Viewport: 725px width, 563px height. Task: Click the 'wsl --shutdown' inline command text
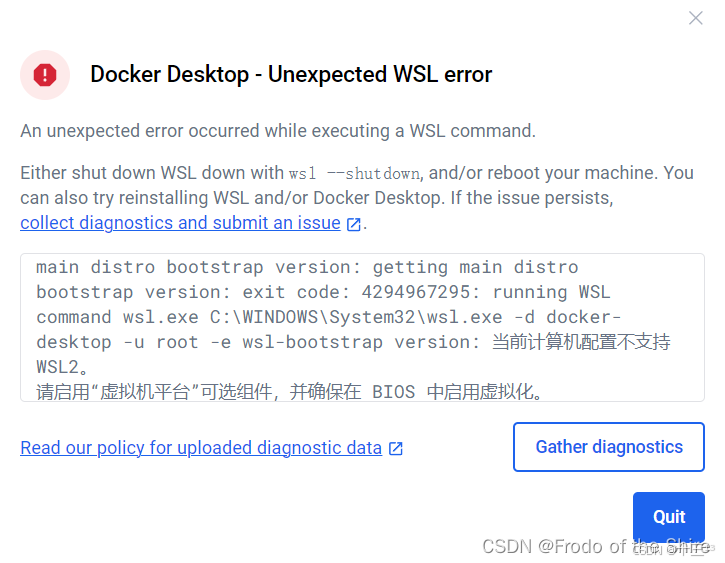(x=354, y=174)
